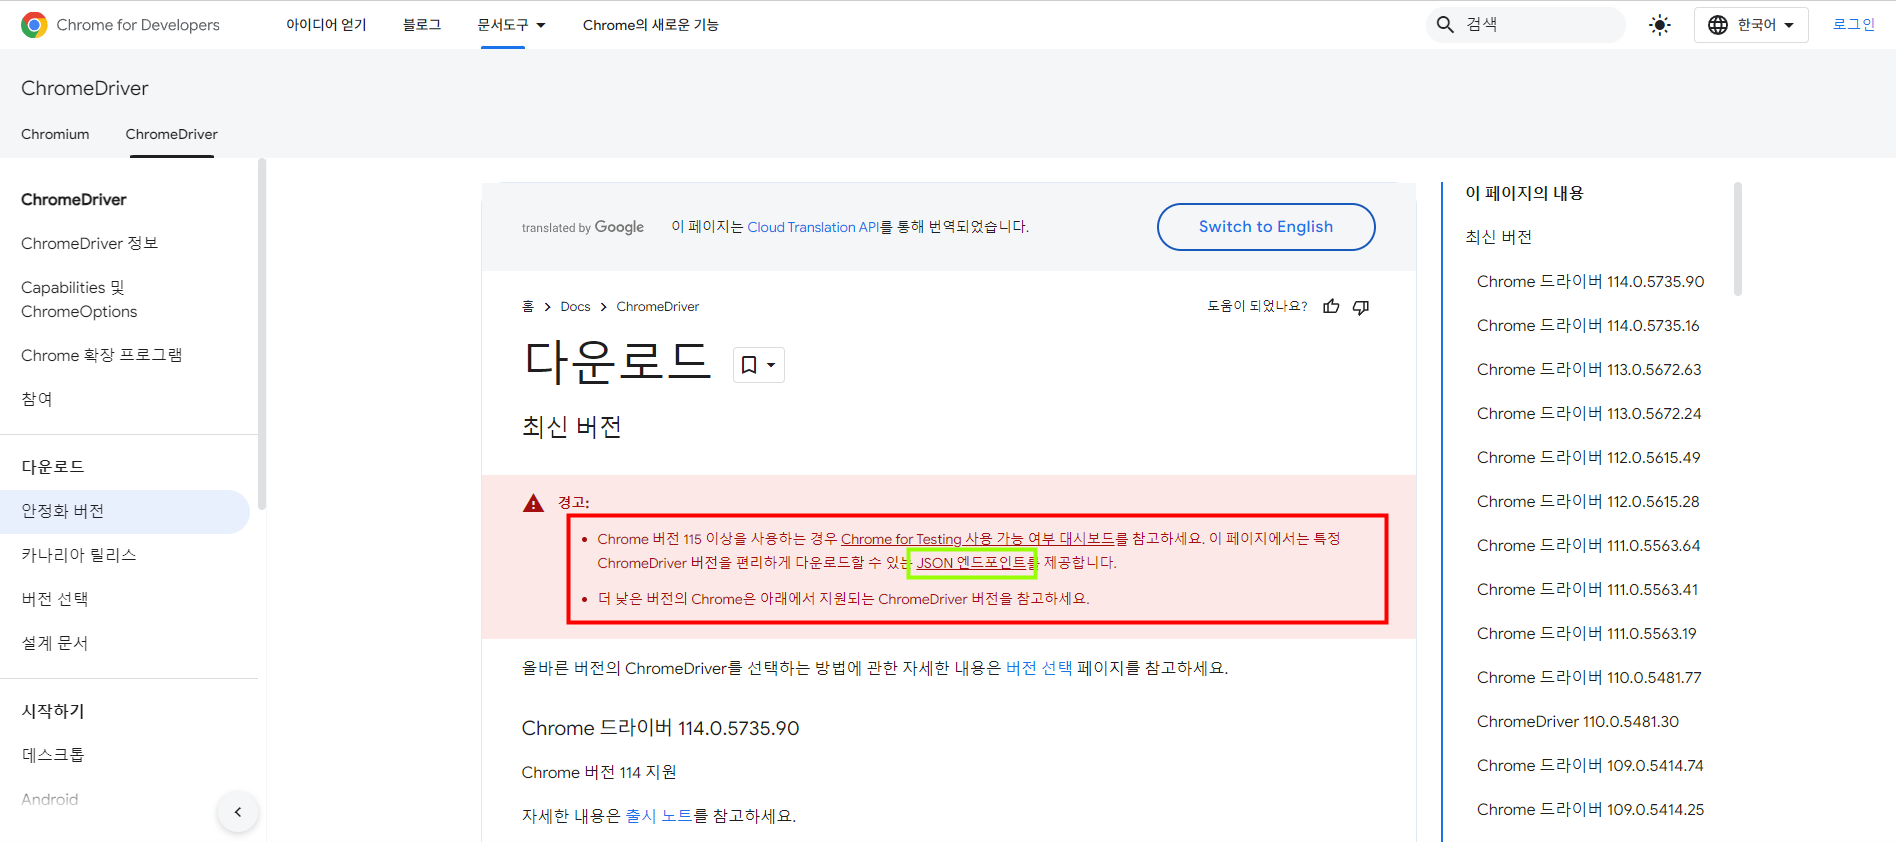Select ChromeDriver 정보 in sidebar
Image resolution: width=1896 pixels, height=842 pixels.
pyautogui.click(x=90, y=243)
